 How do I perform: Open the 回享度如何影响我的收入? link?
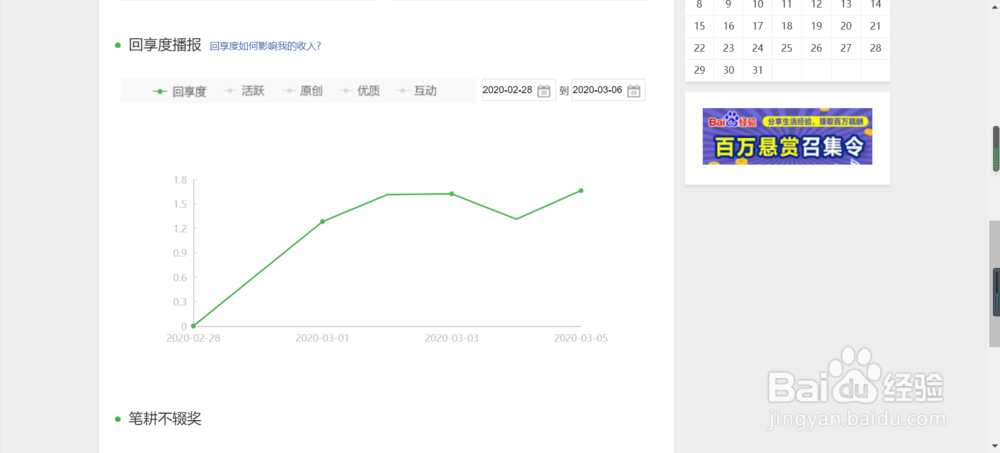[265, 46]
